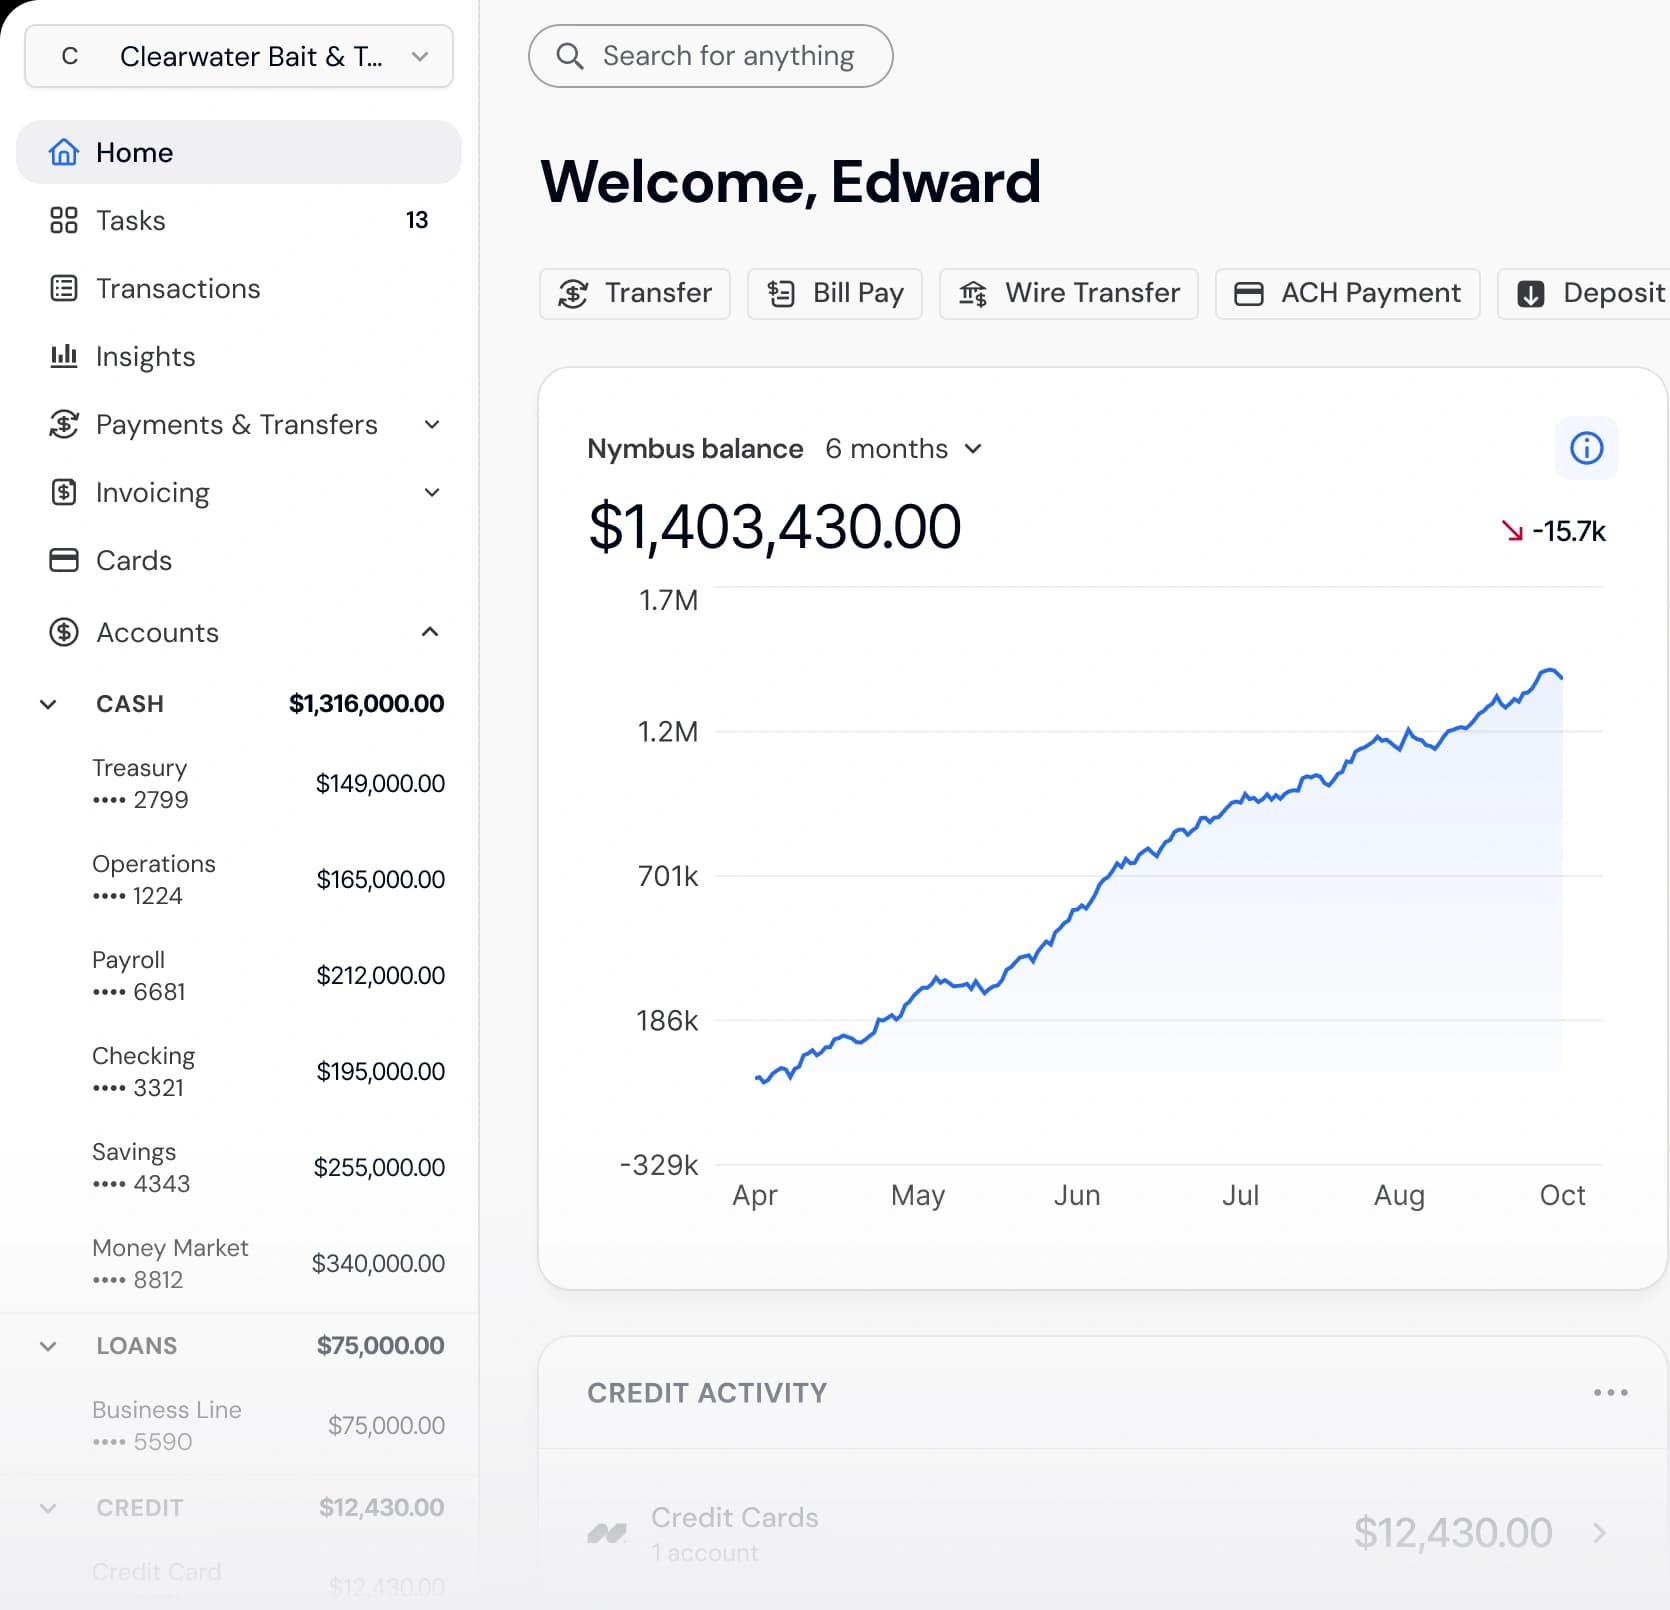Open Credit Activity three-dot options
This screenshot has height=1610, width=1670.
(x=1611, y=1392)
